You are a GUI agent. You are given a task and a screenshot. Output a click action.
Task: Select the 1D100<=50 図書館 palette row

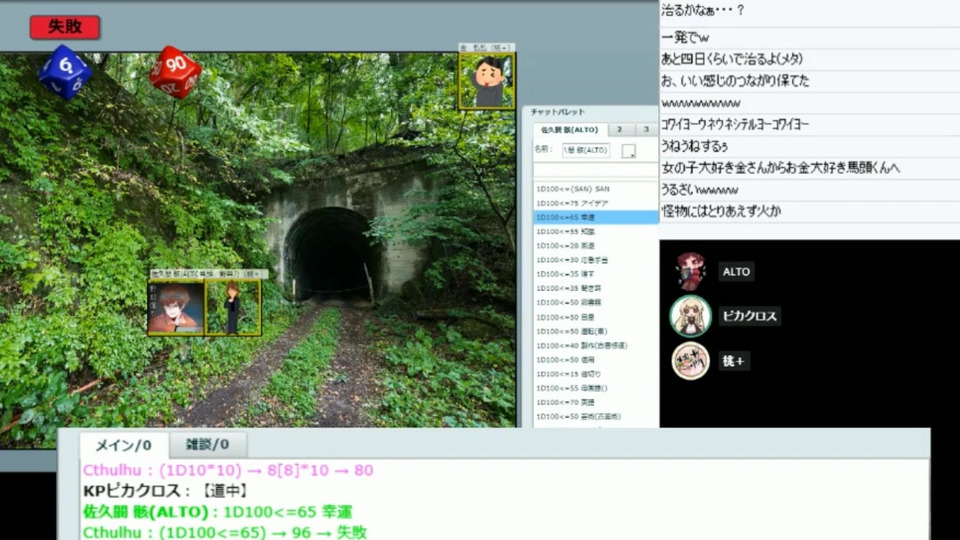[x=596, y=302]
